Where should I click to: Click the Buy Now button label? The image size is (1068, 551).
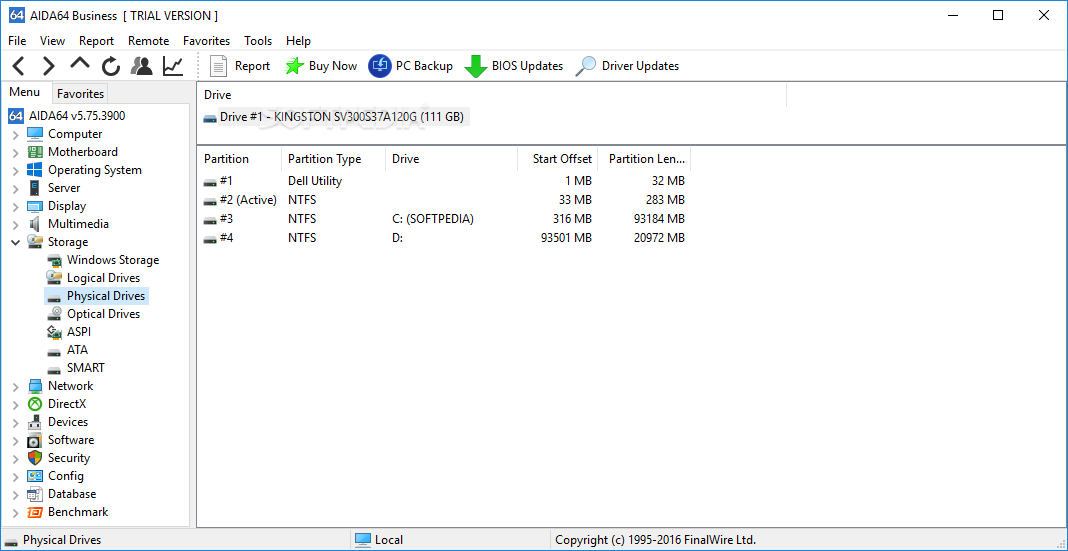(x=332, y=66)
